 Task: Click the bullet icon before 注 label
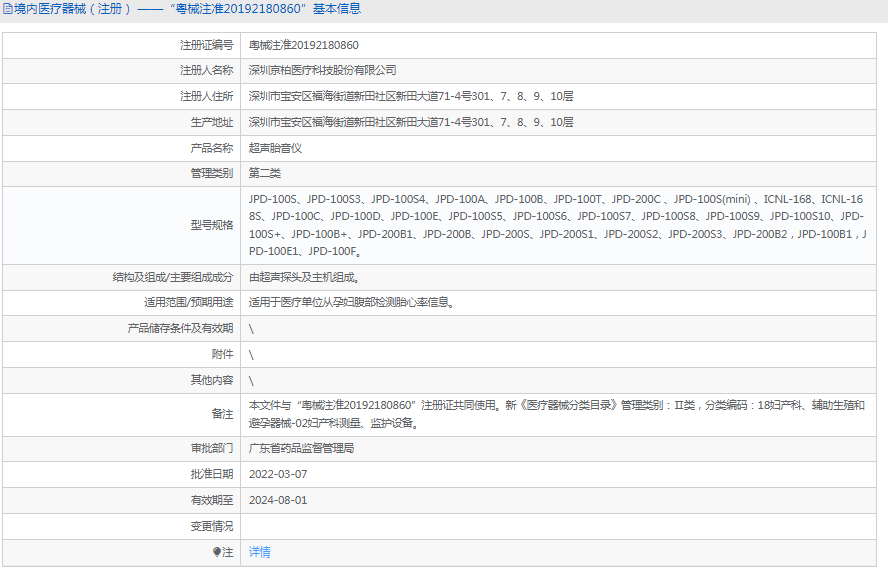(x=216, y=552)
